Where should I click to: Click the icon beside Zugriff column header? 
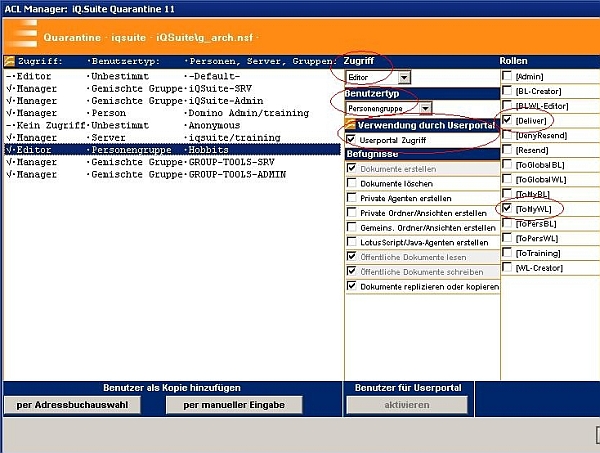click(x=8, y=61)
